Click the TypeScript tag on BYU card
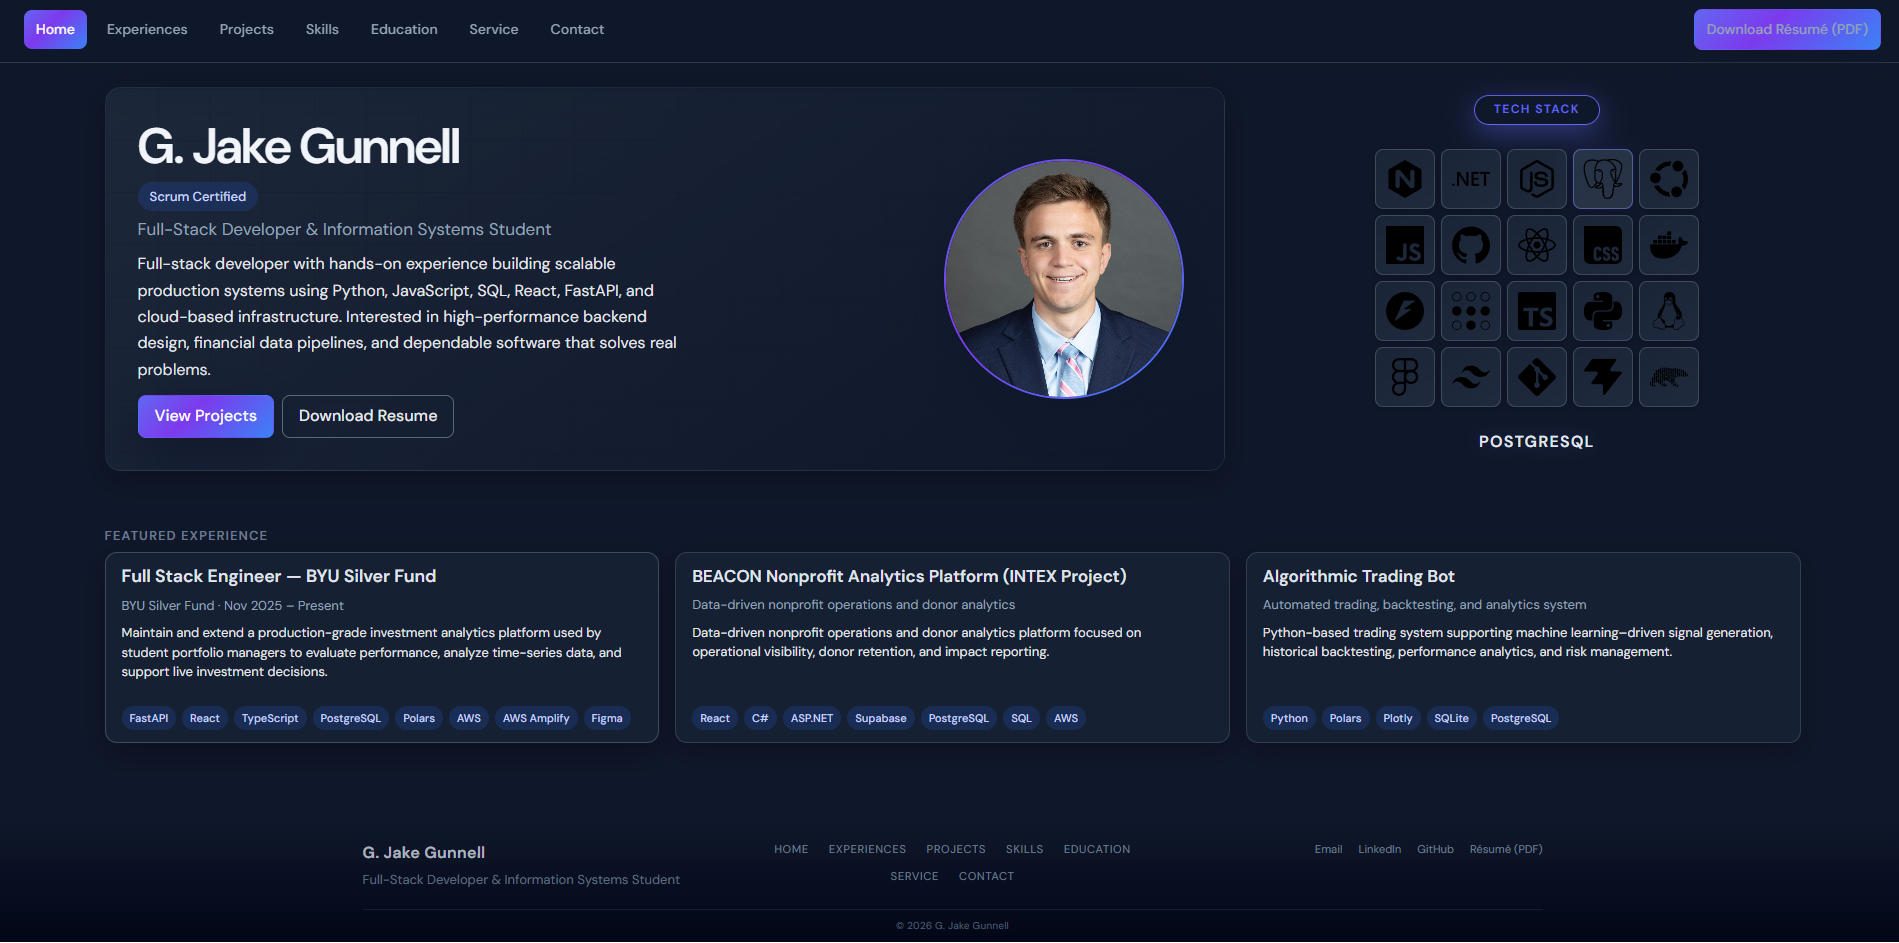Viewport: 1899px width, 943px height. (270, 718)
